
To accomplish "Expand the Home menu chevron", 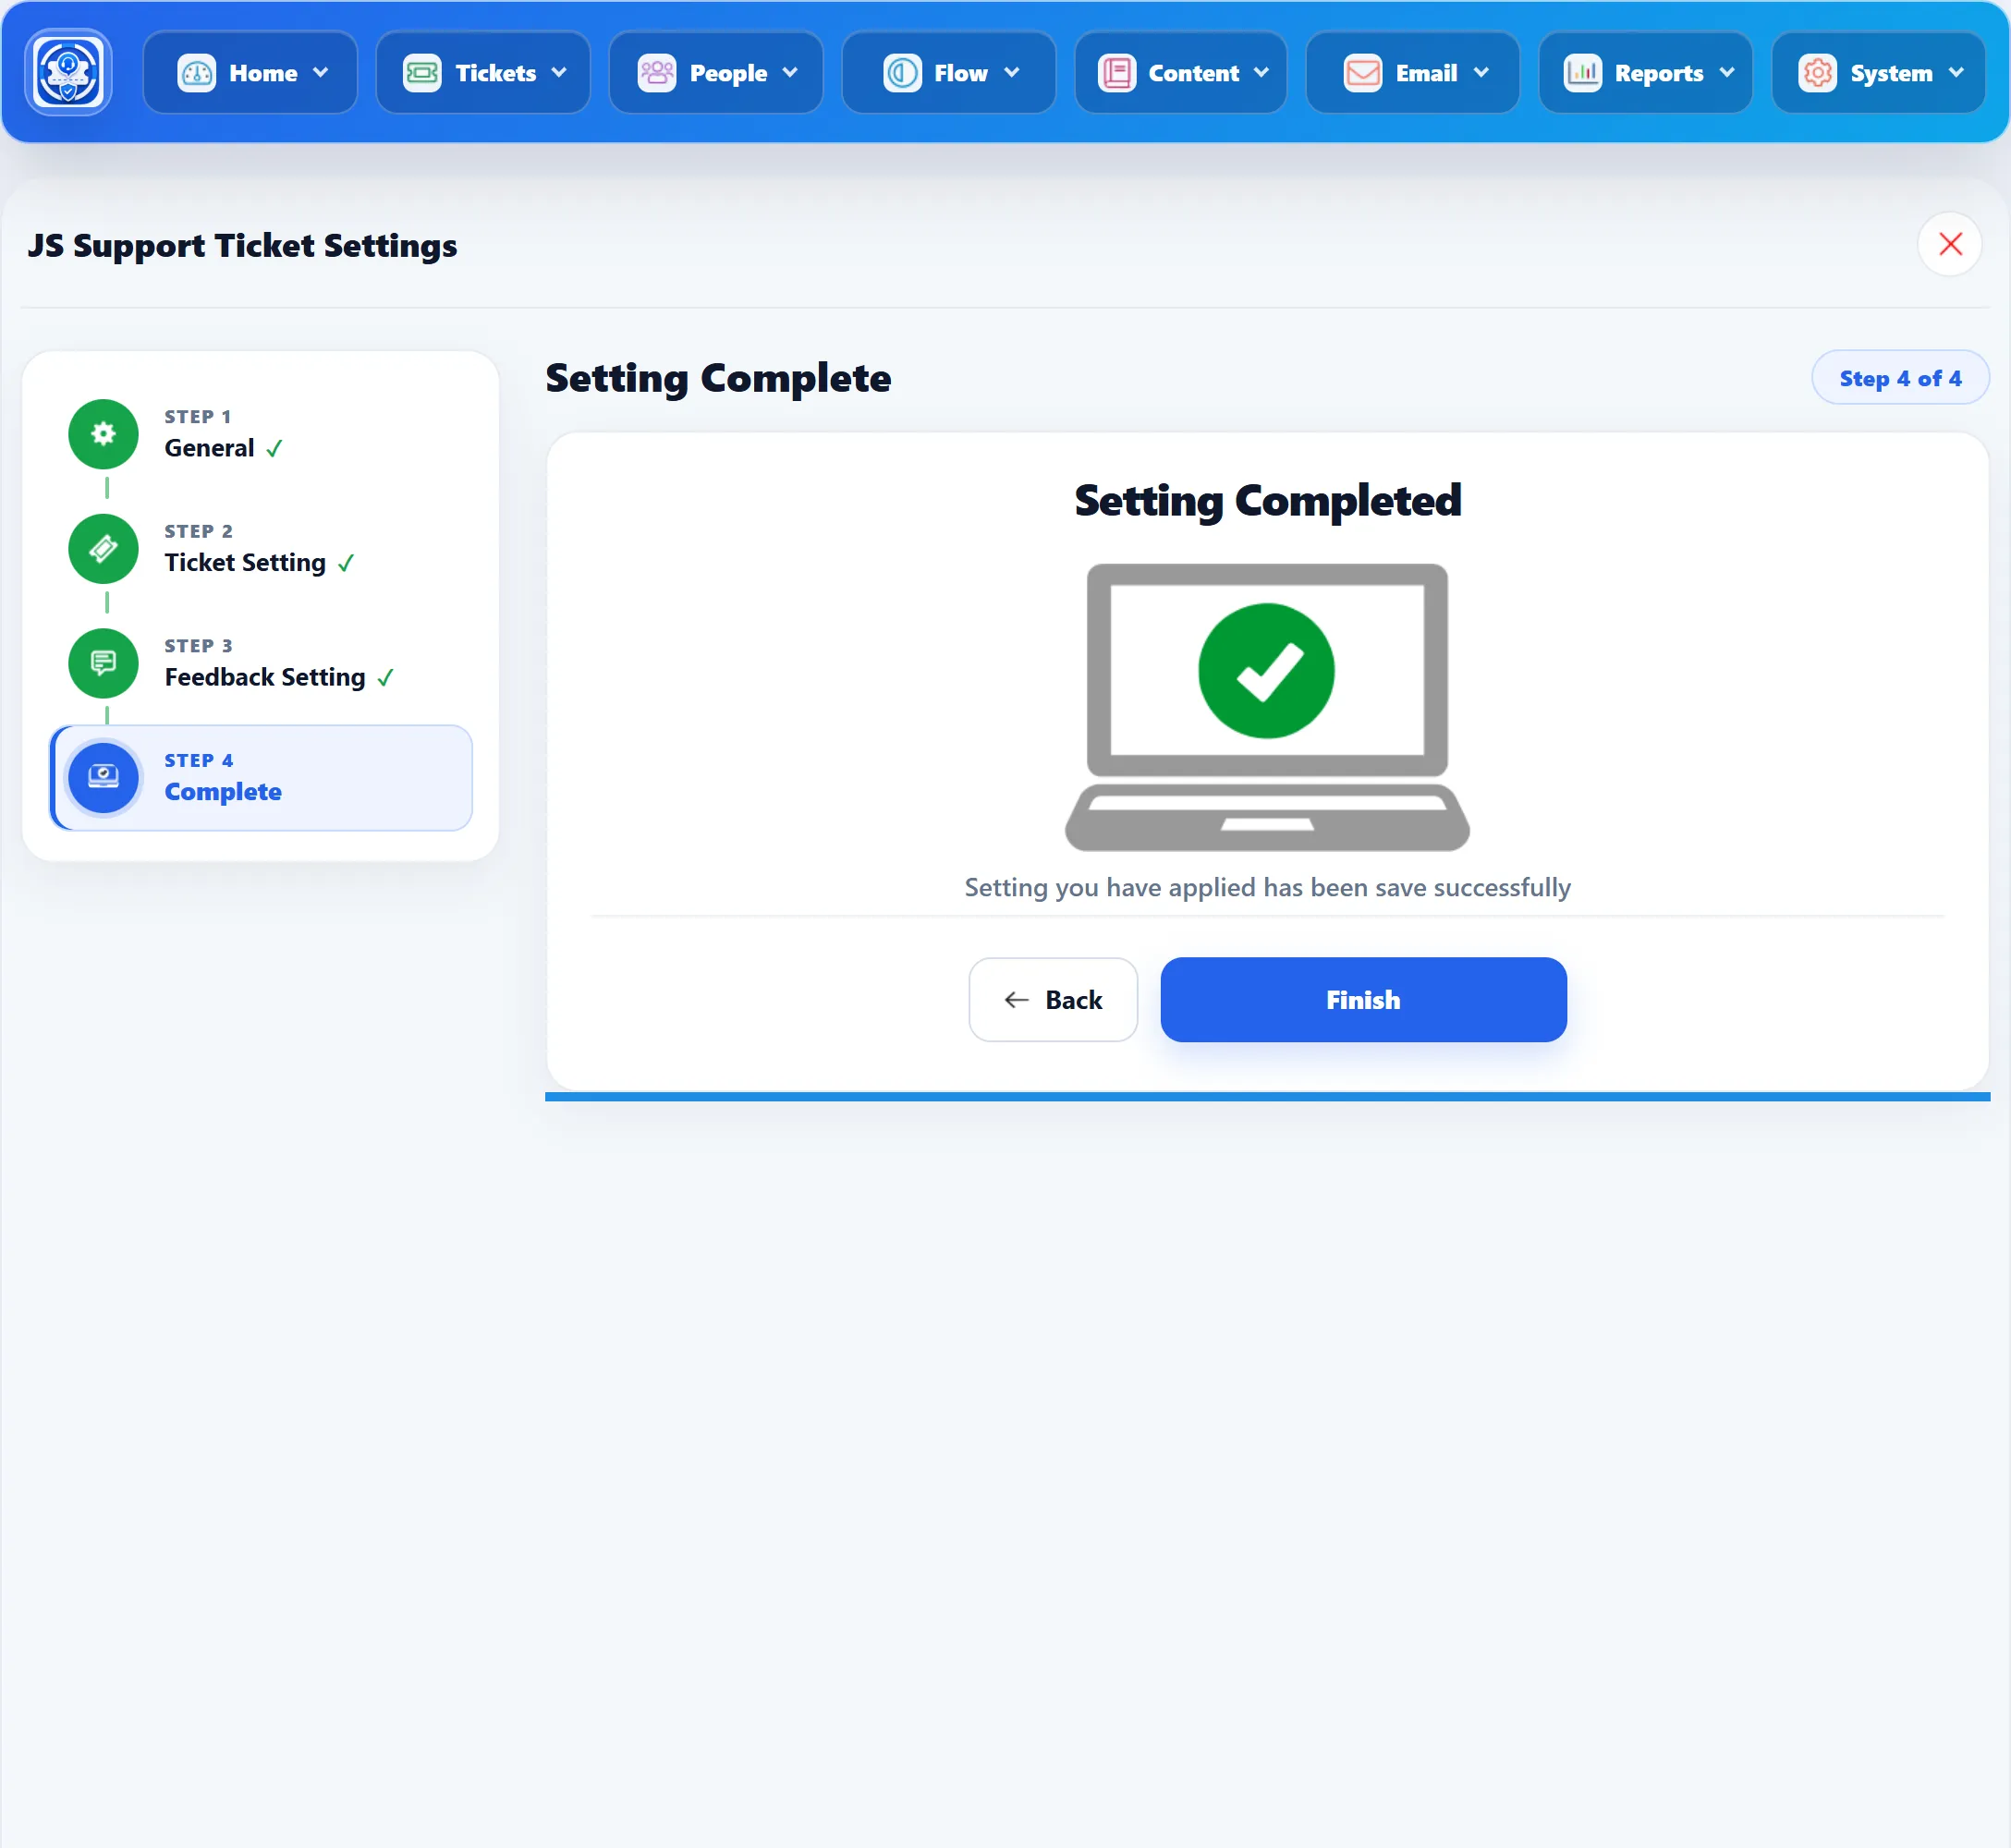I will (x=320, y=73).
